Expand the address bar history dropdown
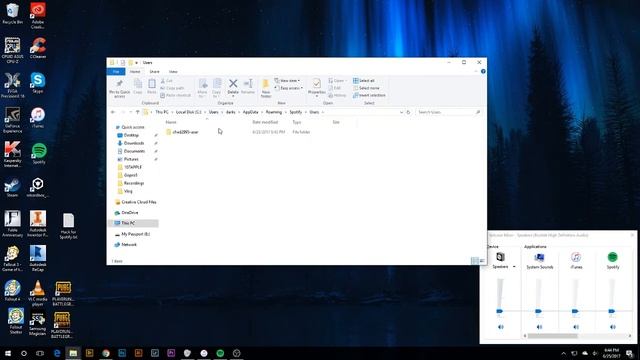The width and height of the screenshot is (640, 360). [401, 112]
